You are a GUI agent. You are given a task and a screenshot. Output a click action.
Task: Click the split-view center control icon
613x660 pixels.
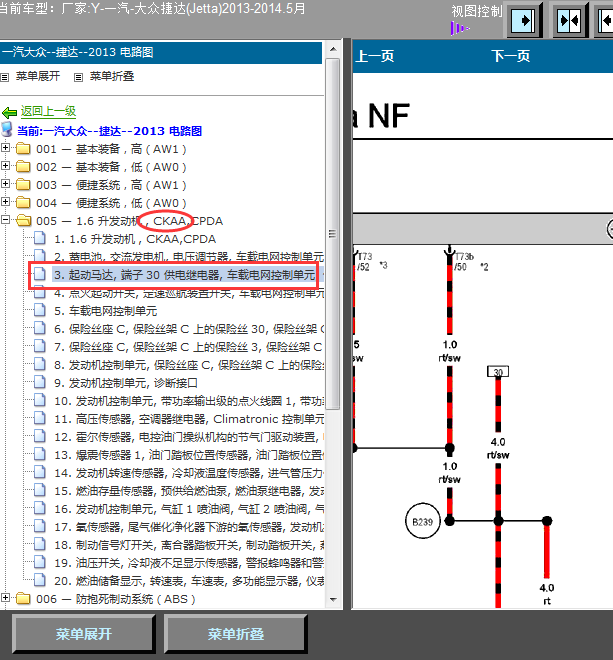point(569,21)
